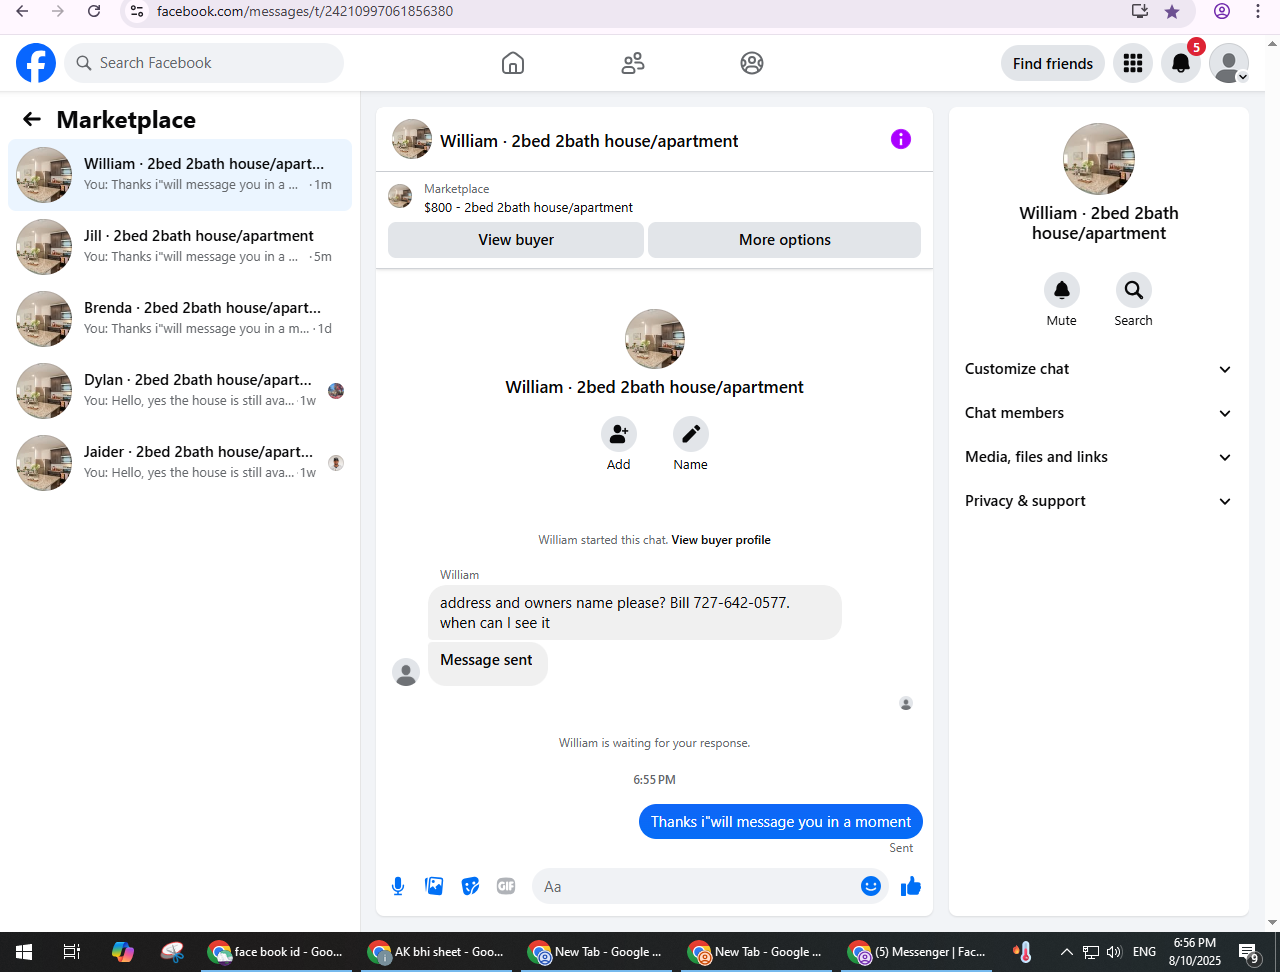Open the Windows Start button
This screenshot has height=972, width=1280.
click(24, 952)
